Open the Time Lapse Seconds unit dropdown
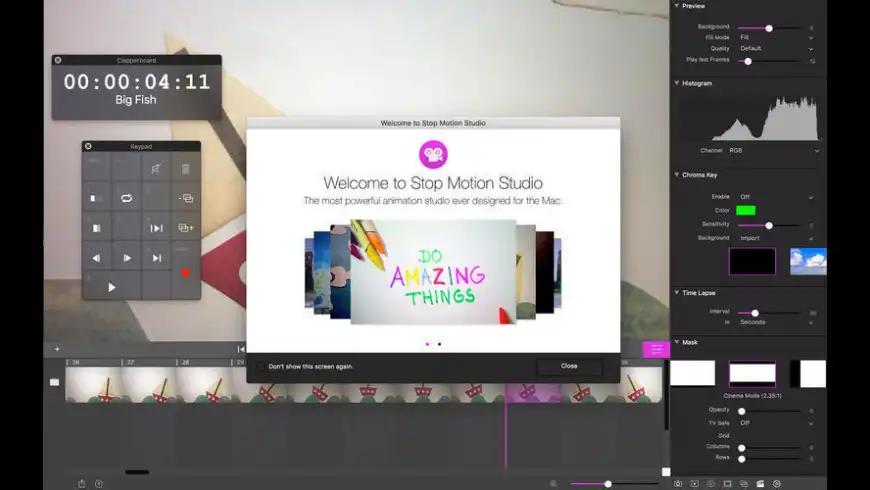This screenshot has width=870, height=490. pyautogui.click(x=776, y=322)
